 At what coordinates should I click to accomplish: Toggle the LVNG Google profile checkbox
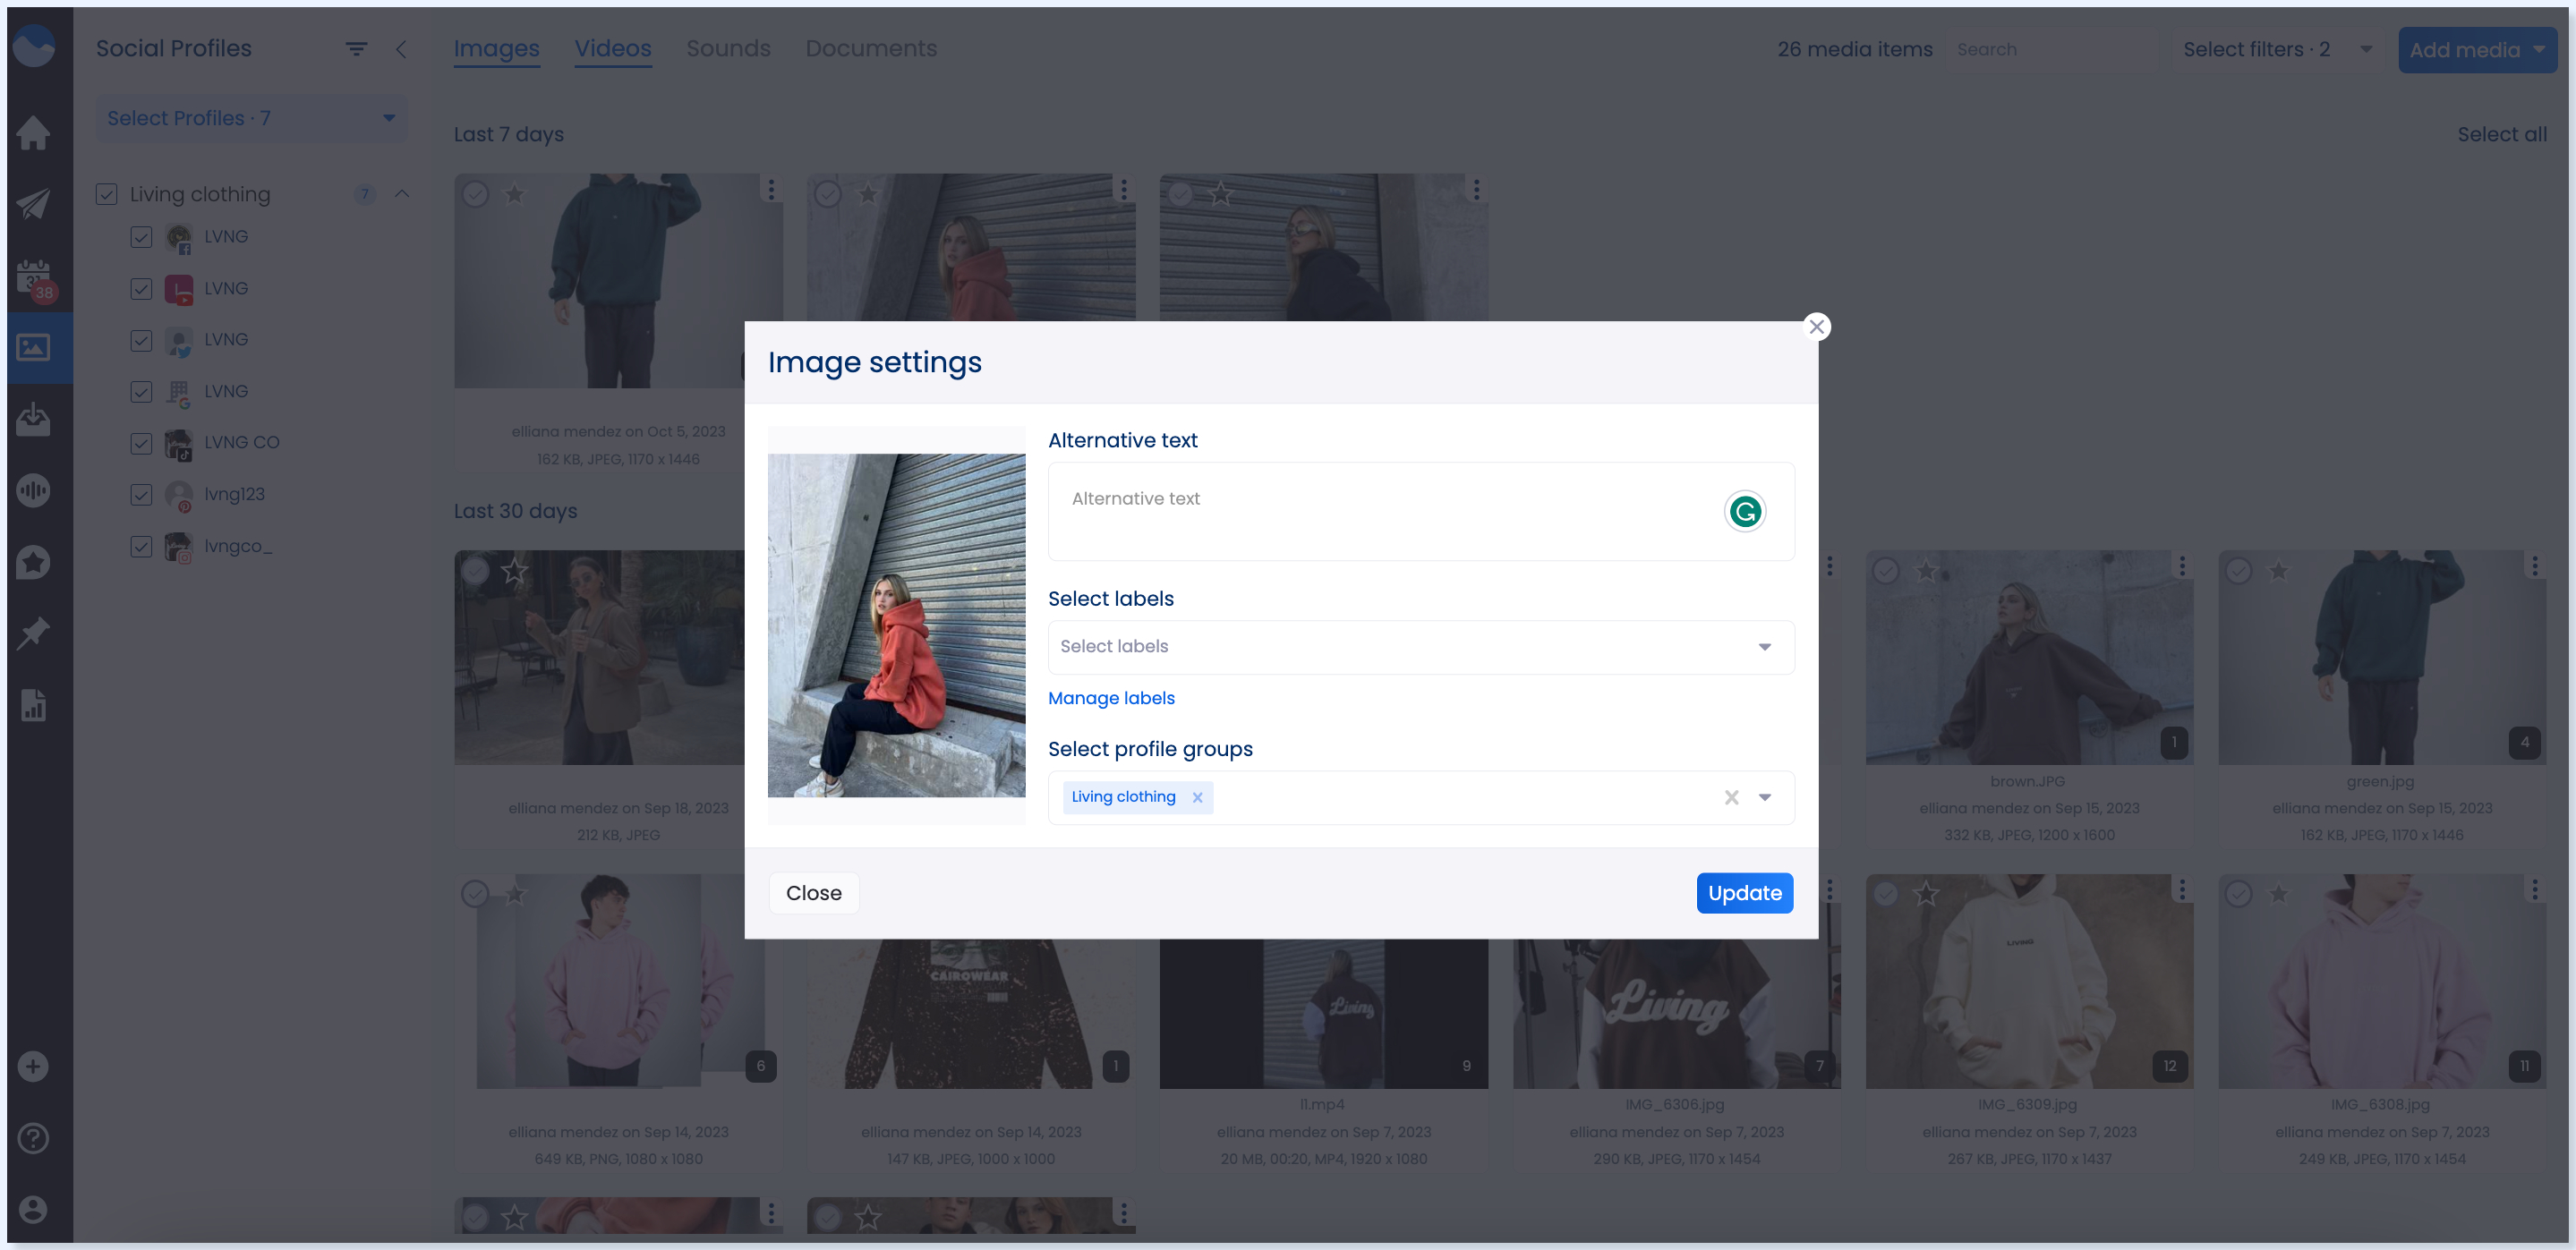(x=141, y=392)
